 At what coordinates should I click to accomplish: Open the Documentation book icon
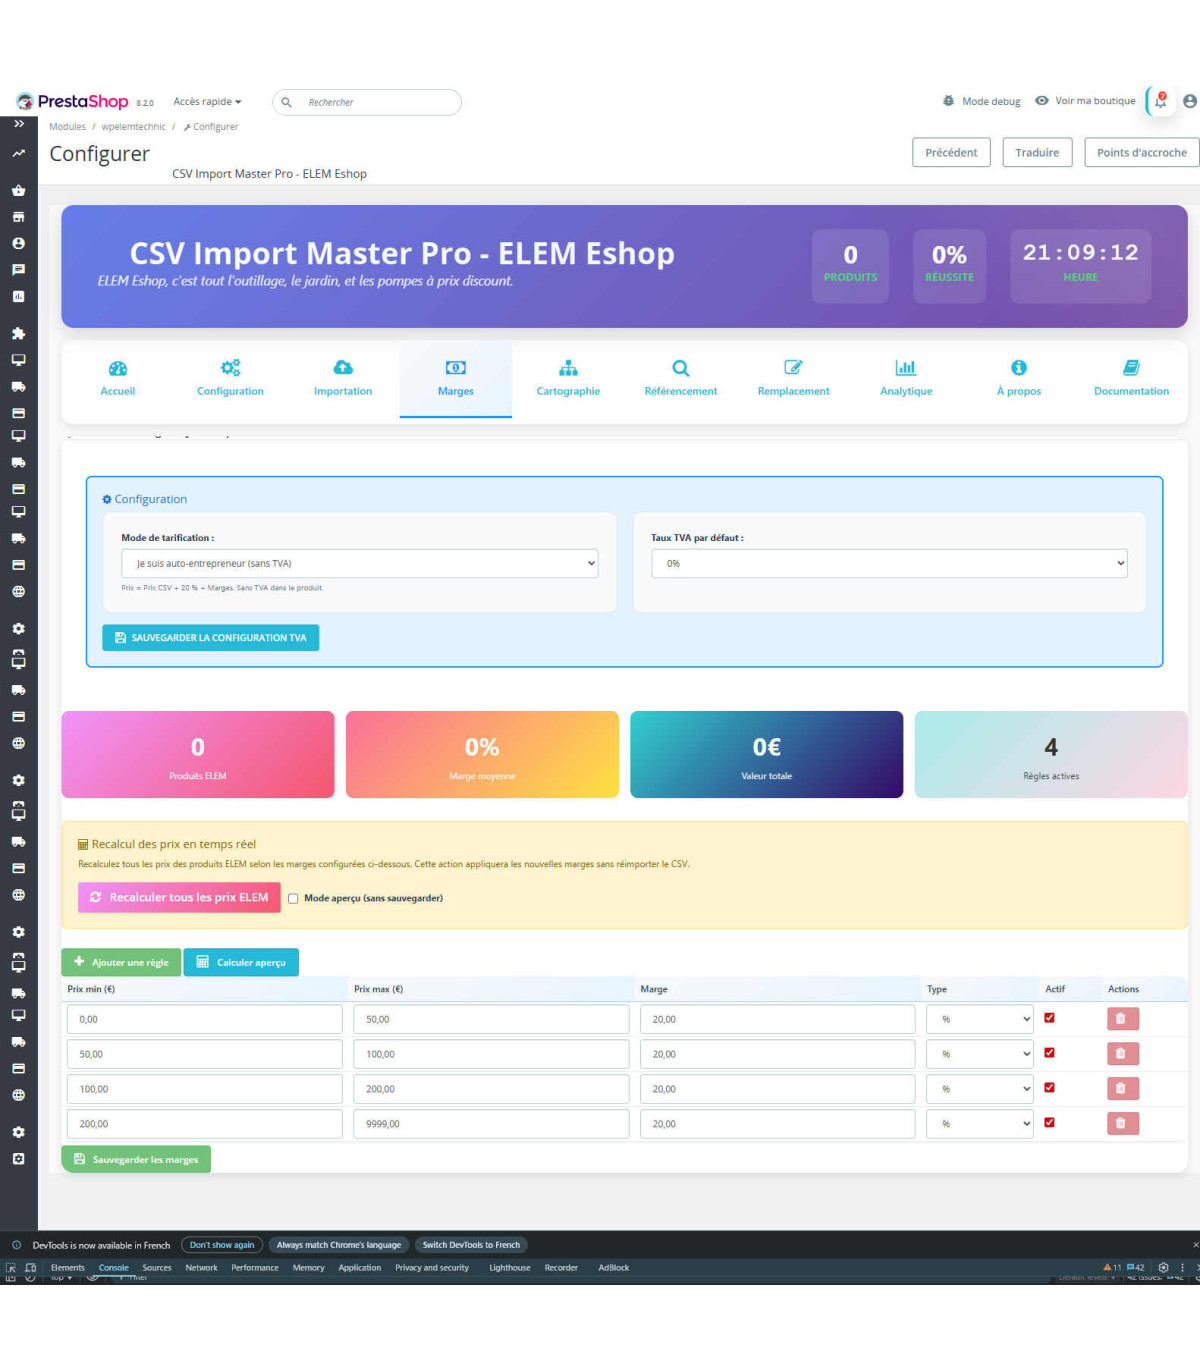(x=1131, y=368)
